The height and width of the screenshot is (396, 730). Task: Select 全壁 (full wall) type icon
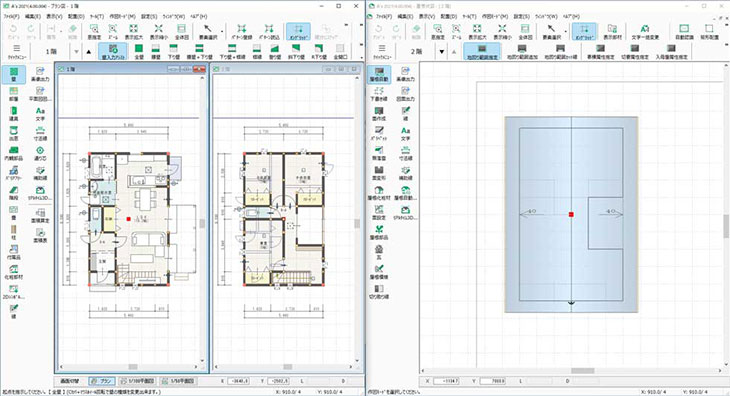(139, 51)
